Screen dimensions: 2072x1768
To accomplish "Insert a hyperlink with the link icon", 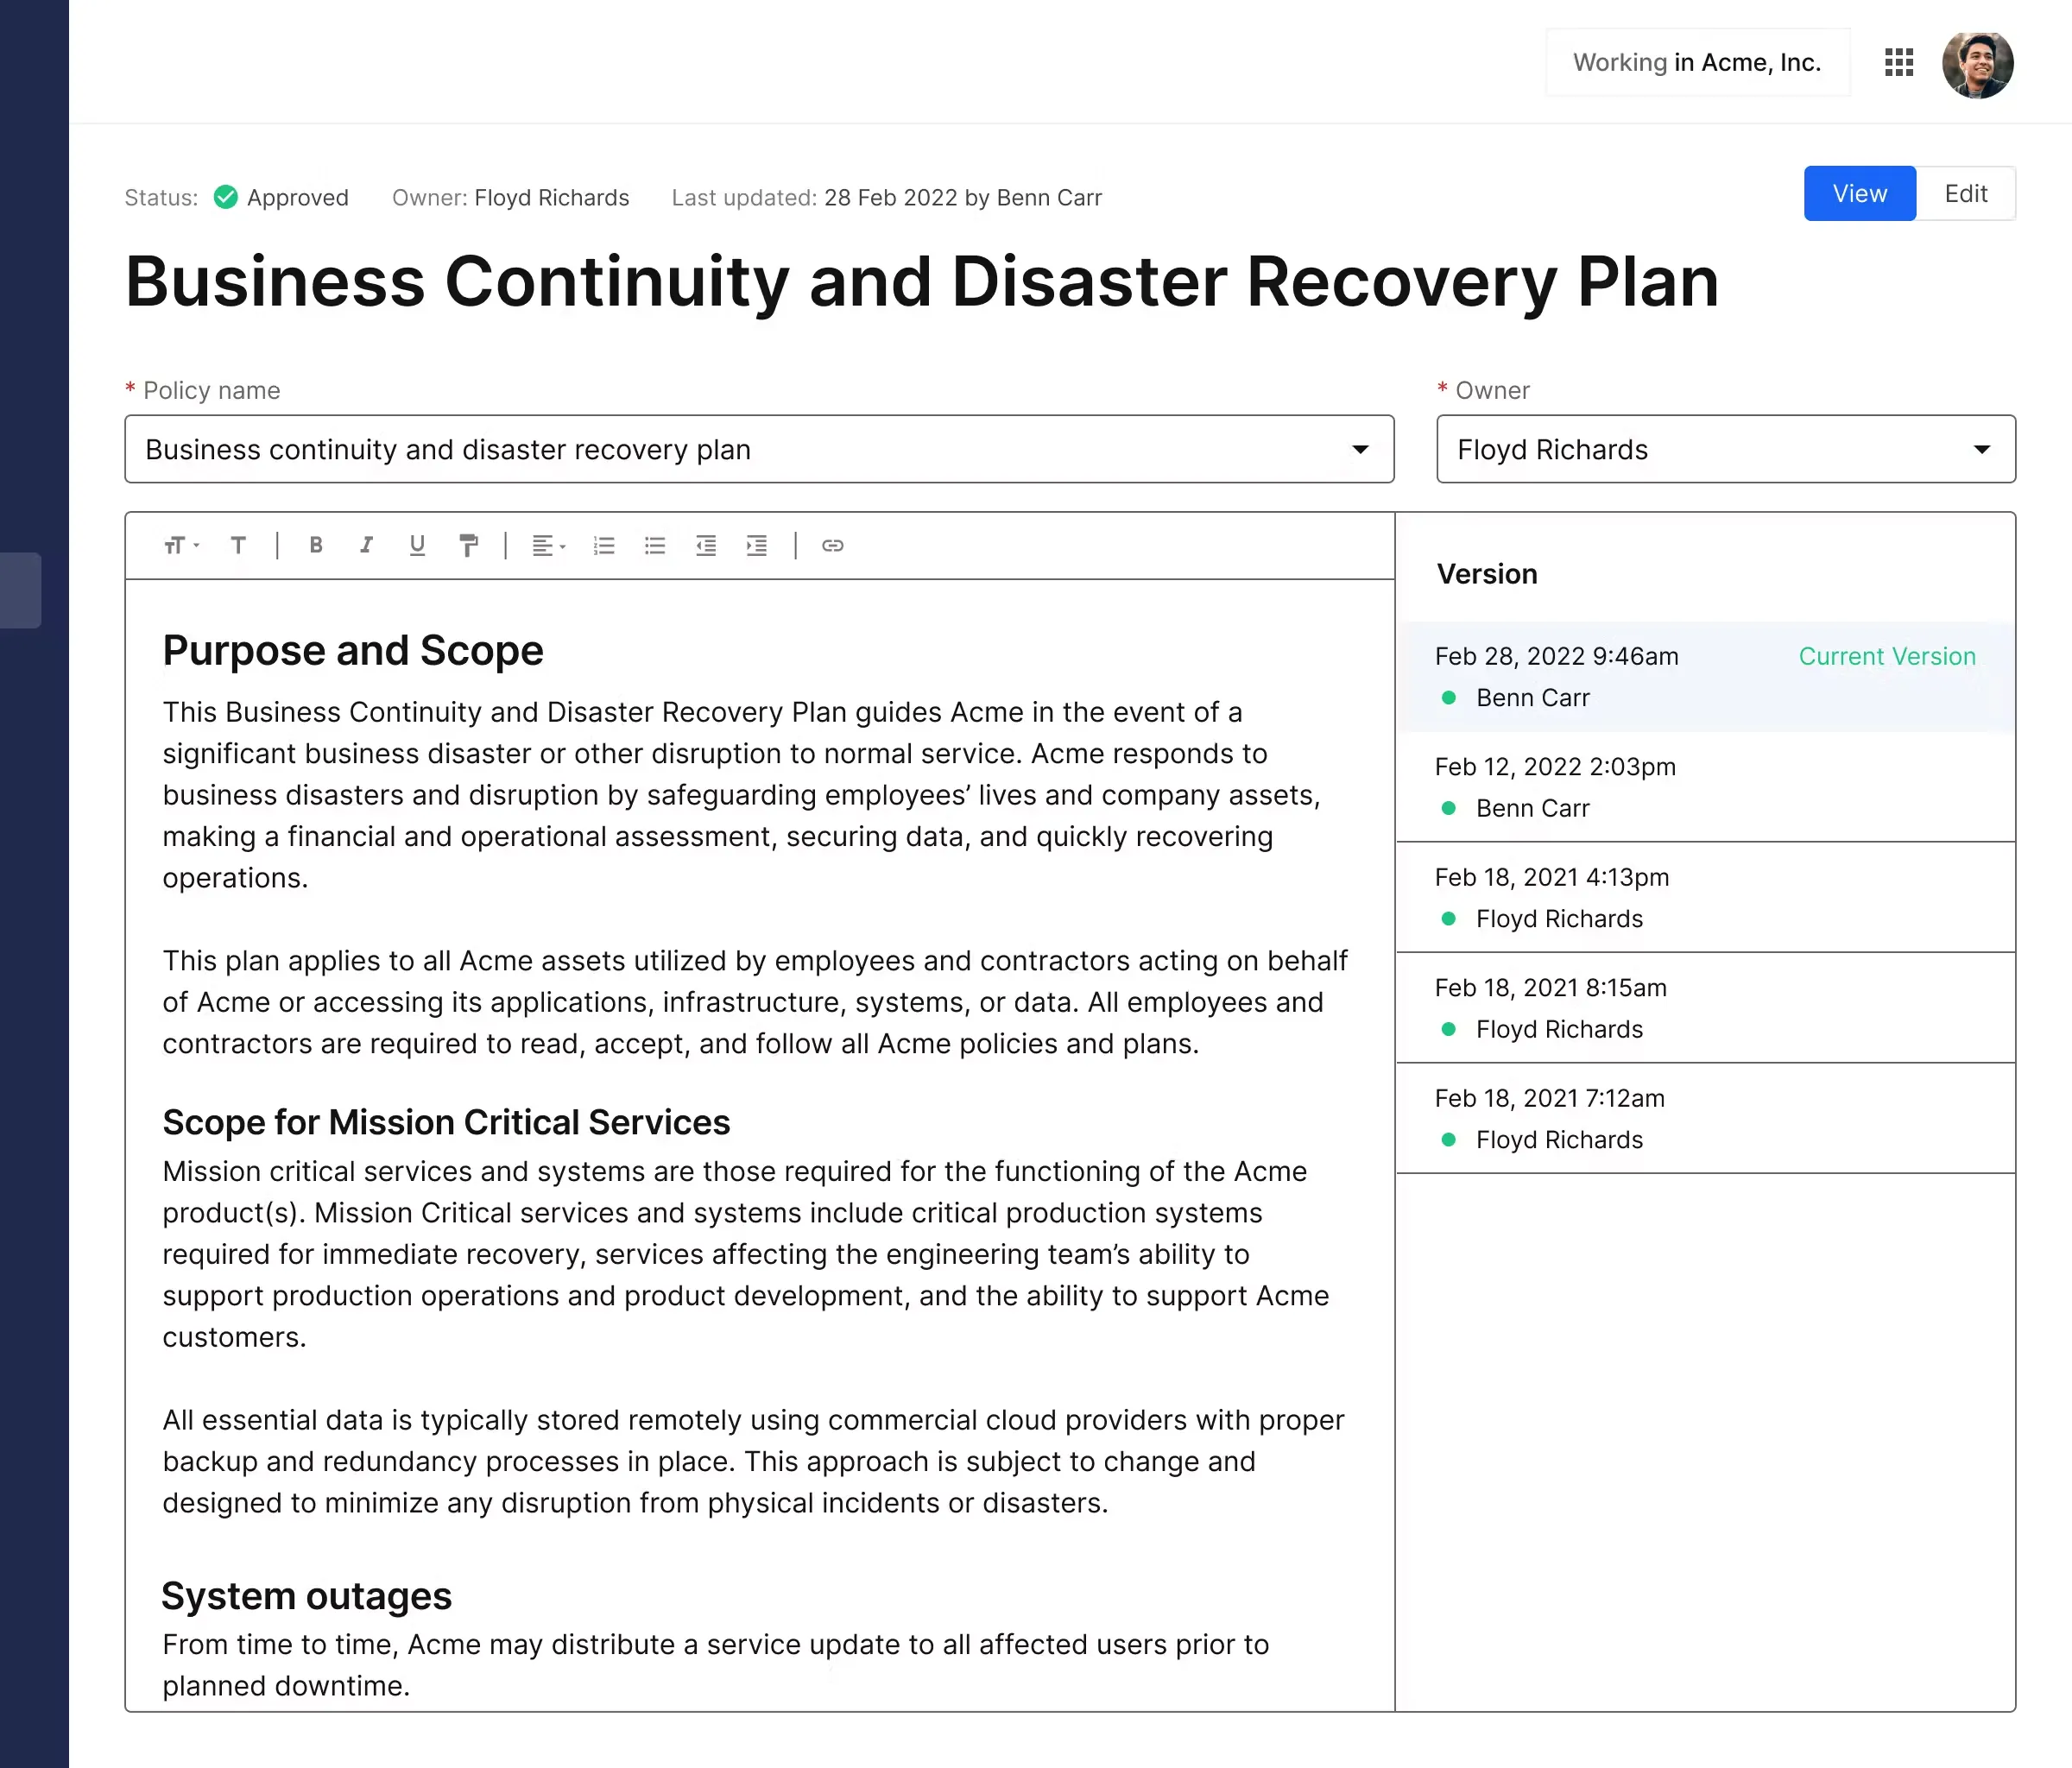I will coord(832,545).
